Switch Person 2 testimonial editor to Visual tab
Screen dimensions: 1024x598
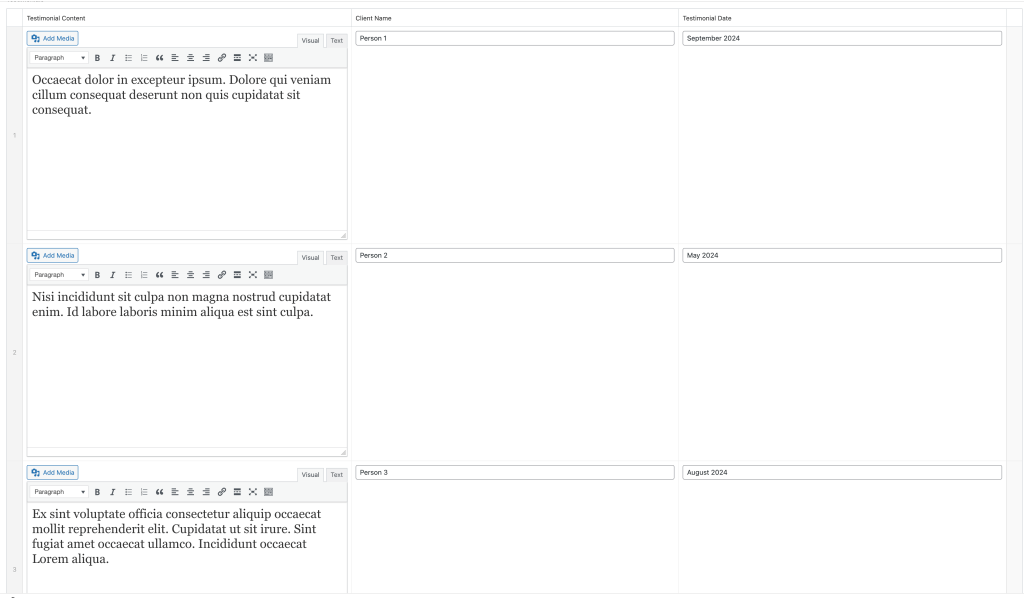coord(310,258)
